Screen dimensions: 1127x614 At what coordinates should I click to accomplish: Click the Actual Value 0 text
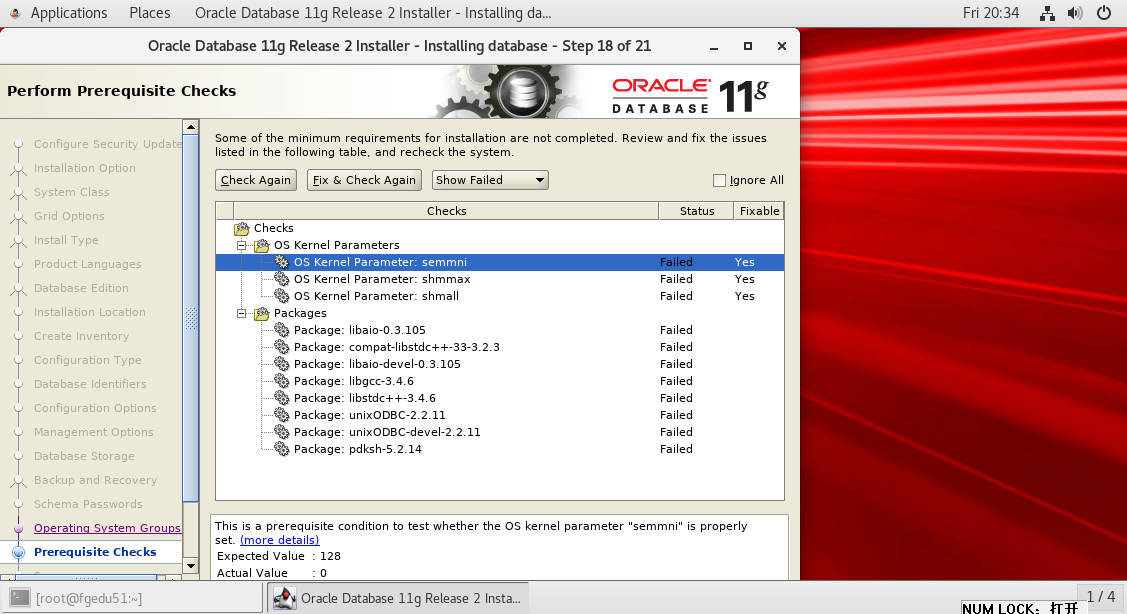tap(272, 573)
